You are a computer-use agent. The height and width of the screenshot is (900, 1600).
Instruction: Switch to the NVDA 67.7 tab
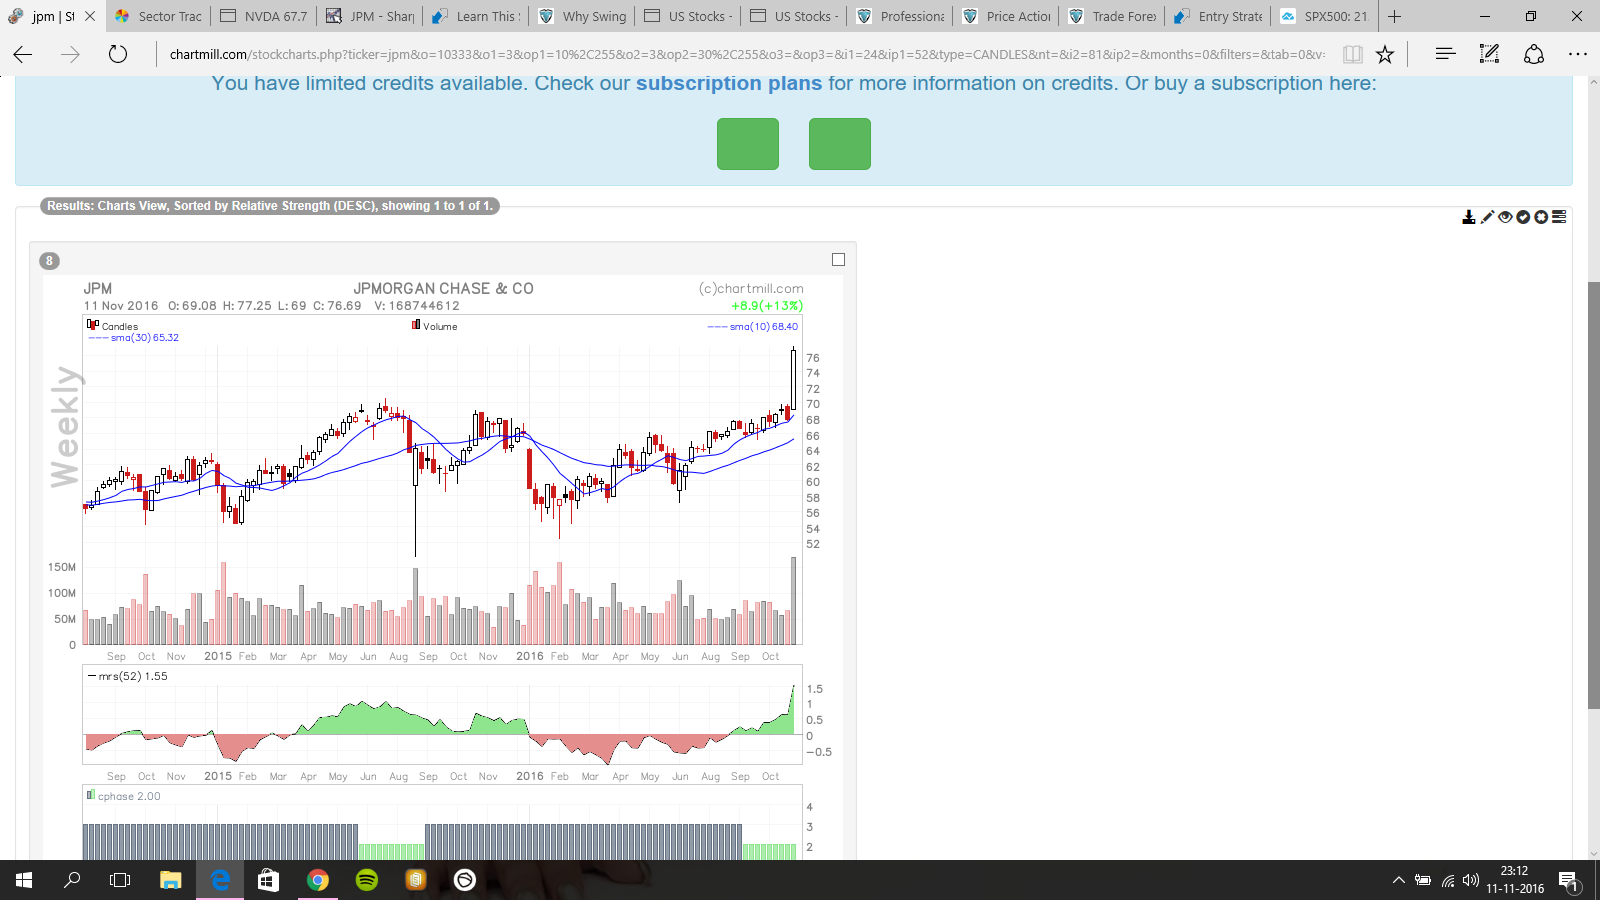264,16
